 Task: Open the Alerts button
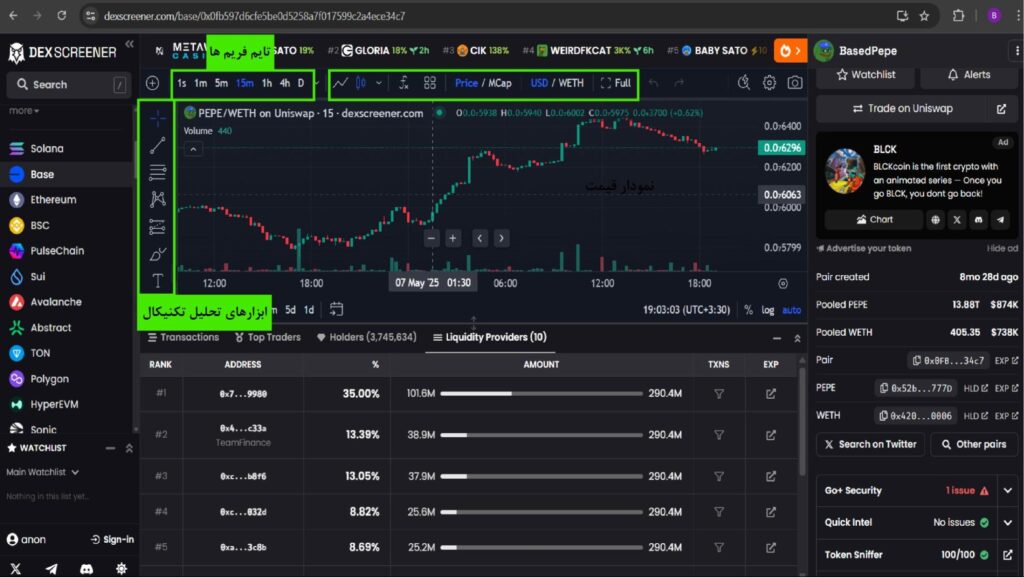(x=969, y=75)
